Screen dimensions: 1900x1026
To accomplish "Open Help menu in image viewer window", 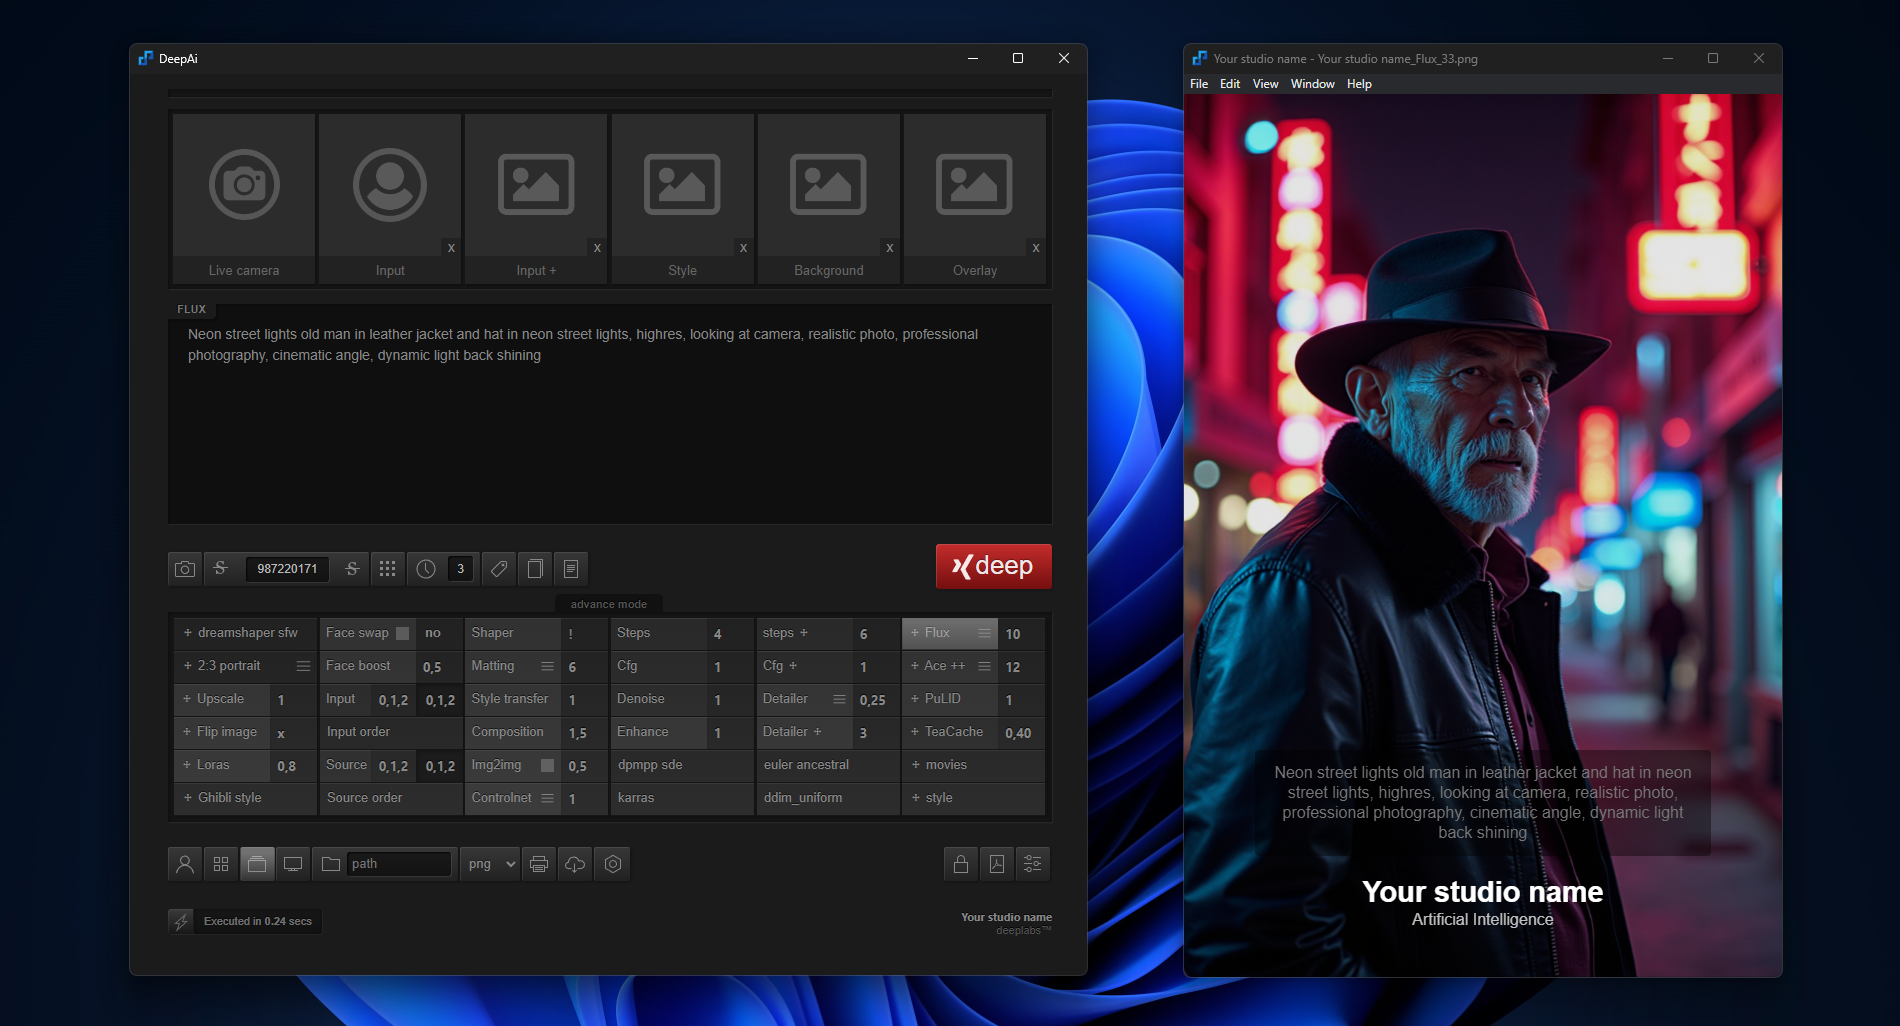I will point(1359,84).
